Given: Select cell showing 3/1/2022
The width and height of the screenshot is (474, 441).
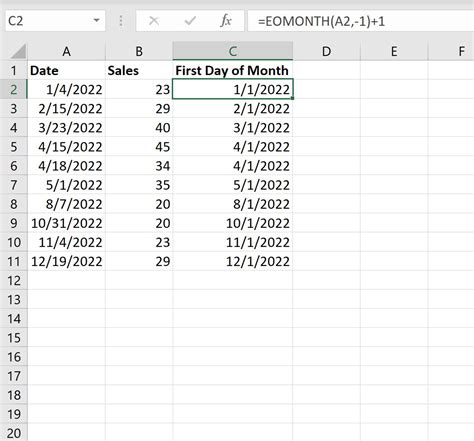Looking at the screenshot, I should click(x=233, y=128).
